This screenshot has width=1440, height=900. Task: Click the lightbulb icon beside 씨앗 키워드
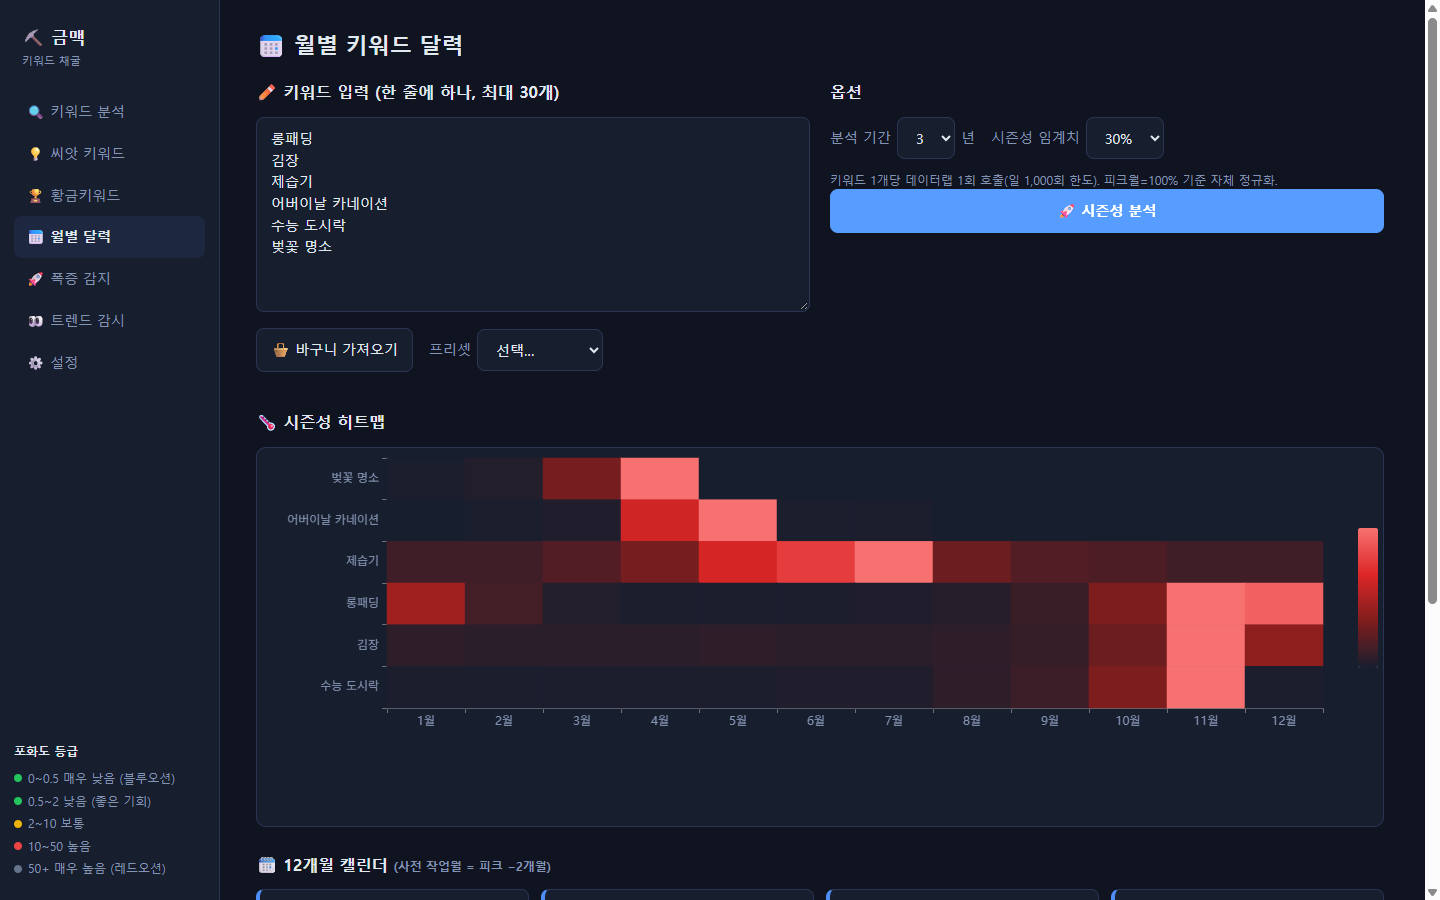(x=35, y=154)
